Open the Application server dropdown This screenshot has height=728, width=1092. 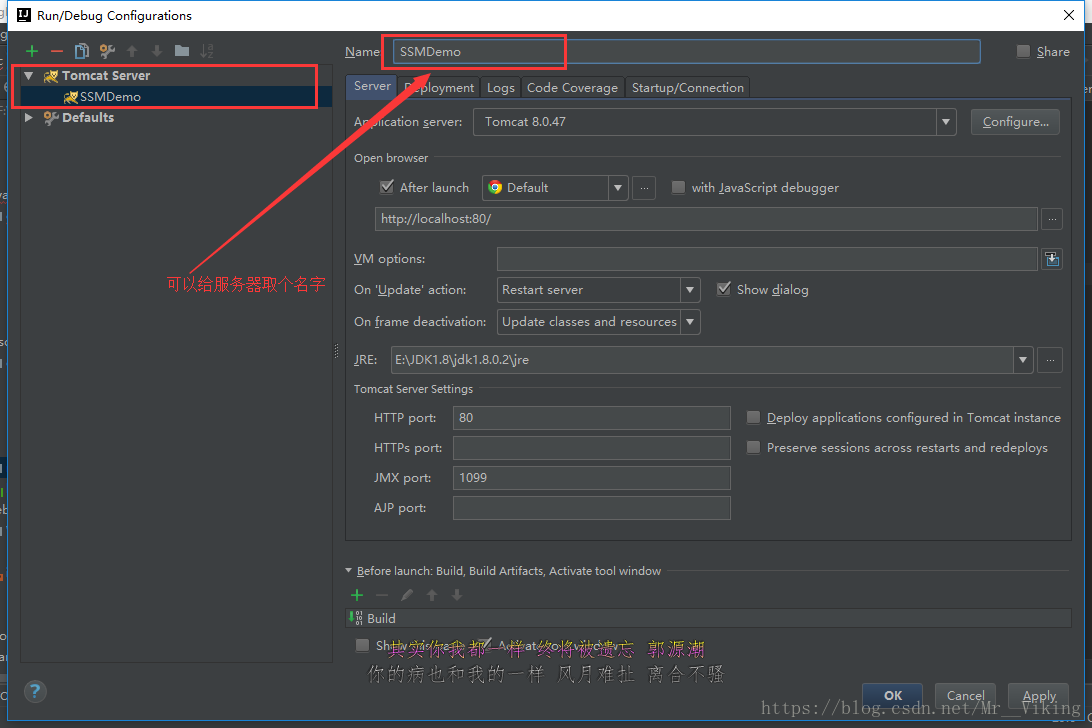[x=945, y=122]
